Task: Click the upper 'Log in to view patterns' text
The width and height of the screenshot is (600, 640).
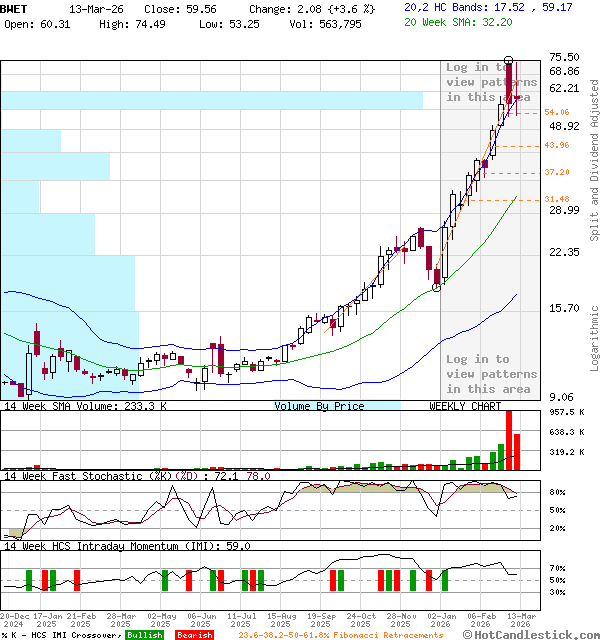Action: 491,82
